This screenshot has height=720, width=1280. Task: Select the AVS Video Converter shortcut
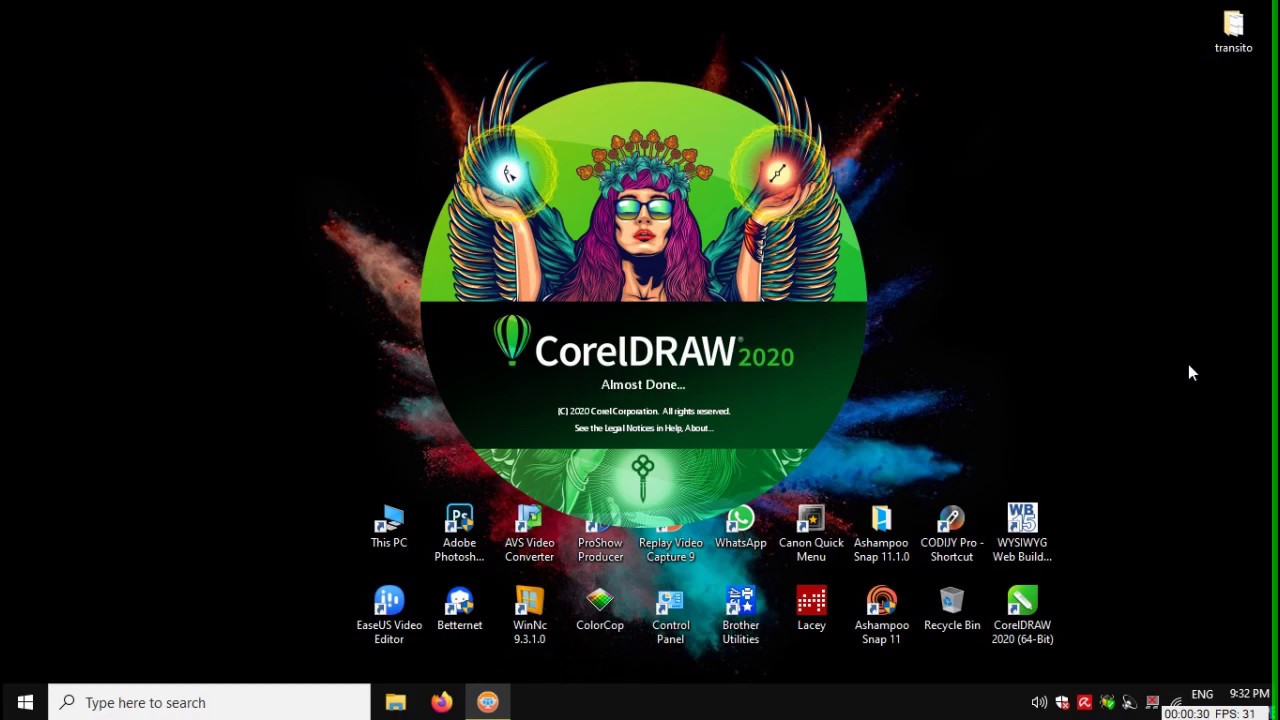click(x=529, y=533)
